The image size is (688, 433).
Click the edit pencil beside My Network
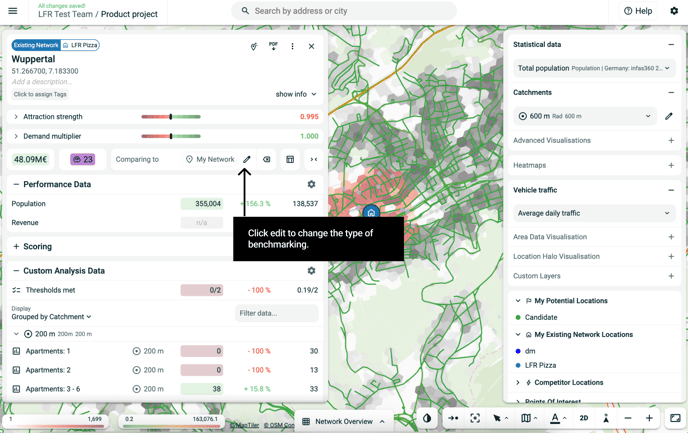click(x=247, y=160)
